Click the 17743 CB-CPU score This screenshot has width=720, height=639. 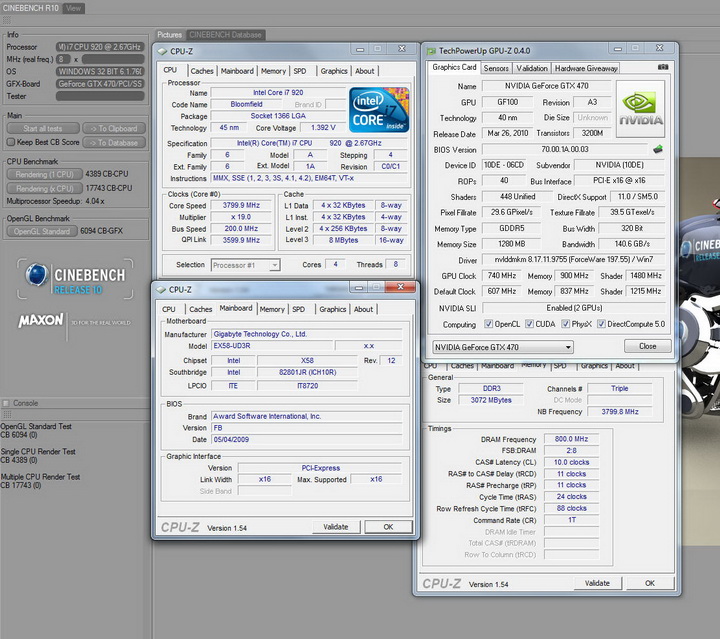pos(109,188)
